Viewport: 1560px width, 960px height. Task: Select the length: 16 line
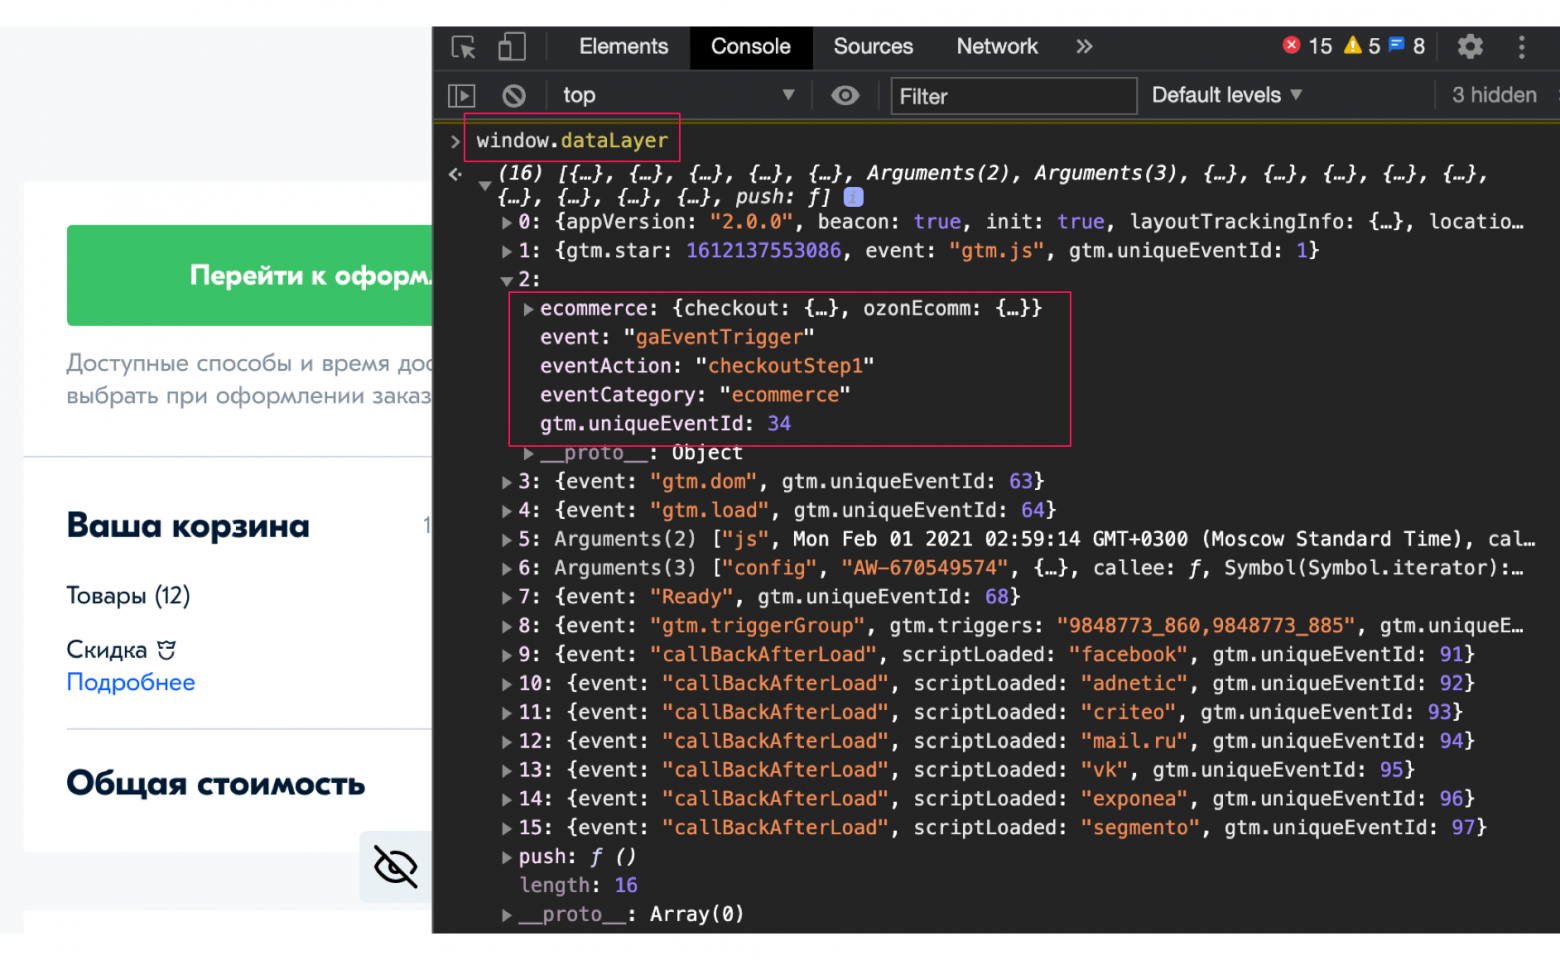point(578,886)
